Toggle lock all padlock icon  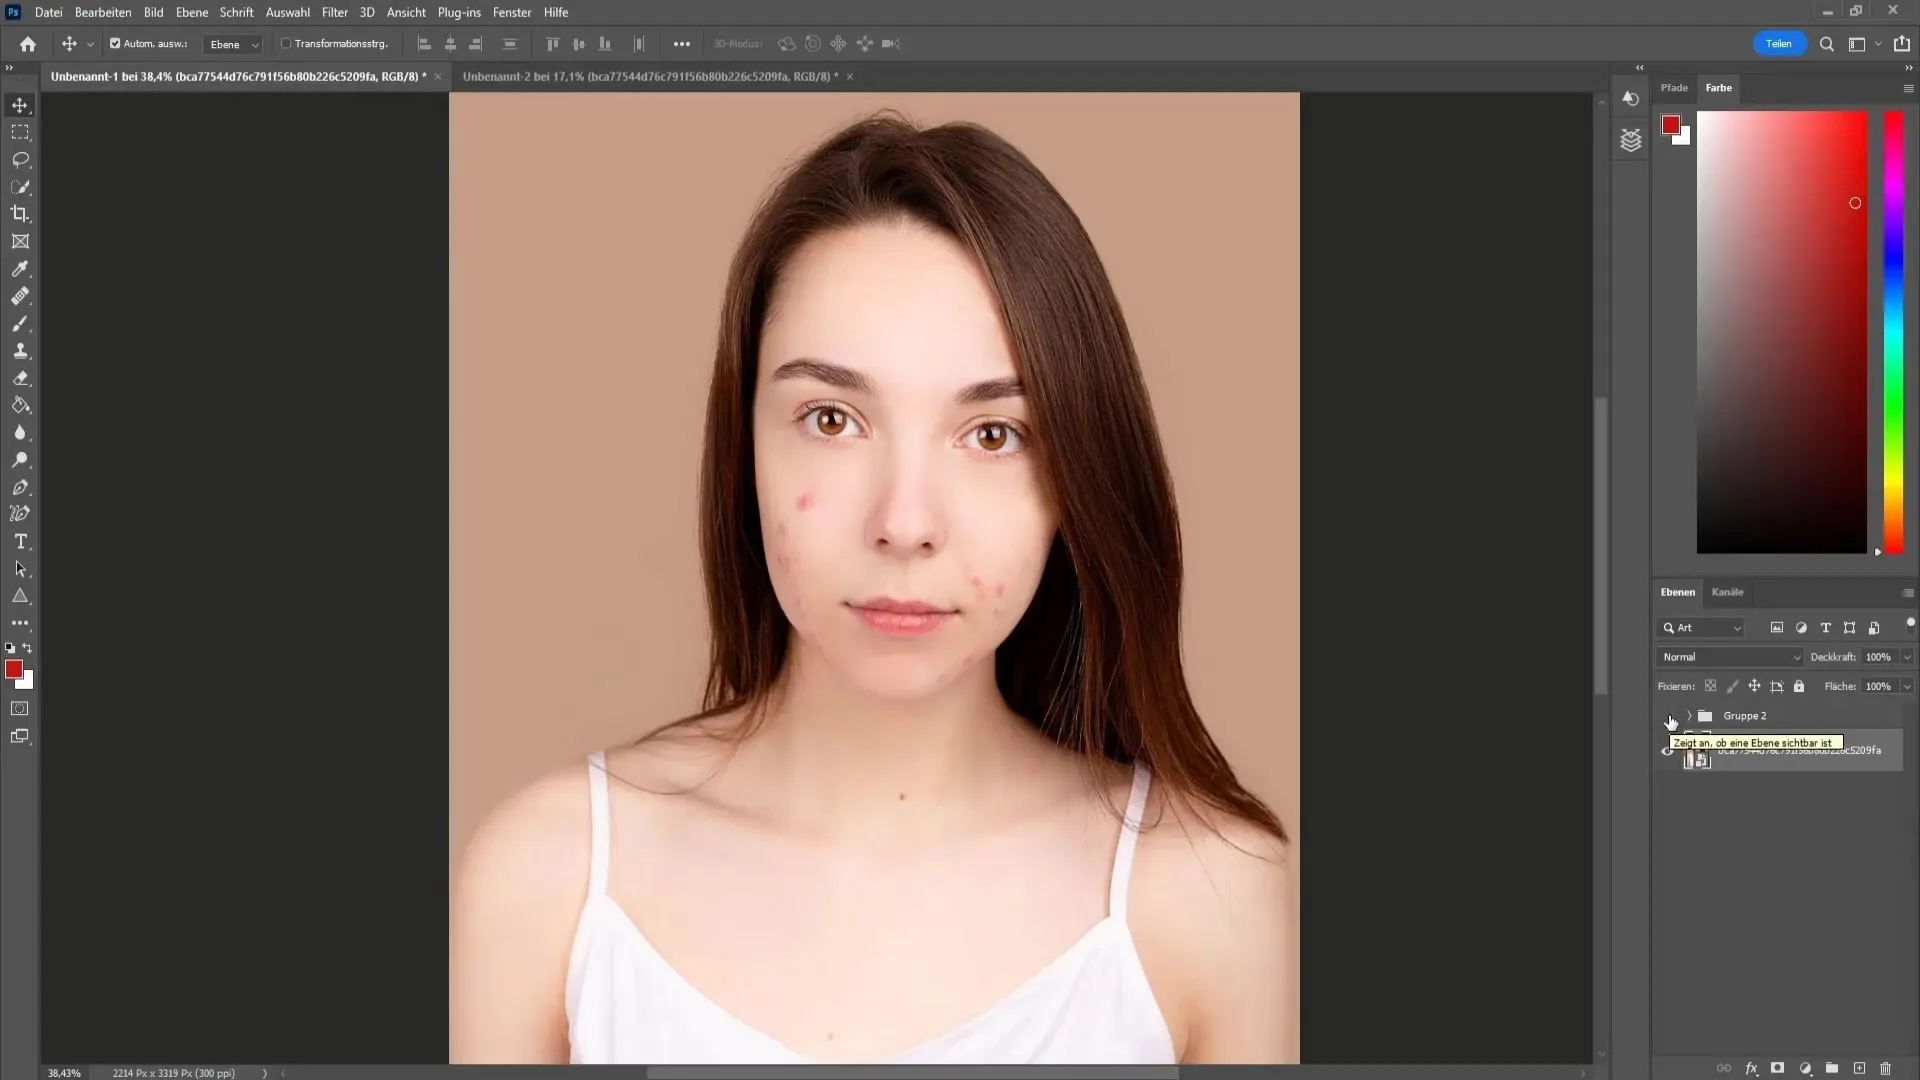(1799, 686)
